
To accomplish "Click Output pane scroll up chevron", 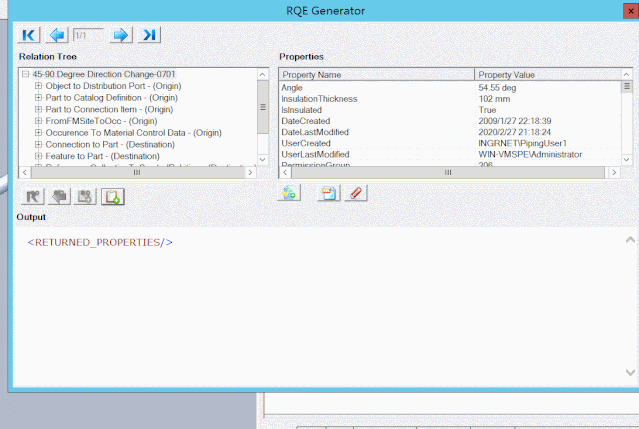I will coord(630,240).
